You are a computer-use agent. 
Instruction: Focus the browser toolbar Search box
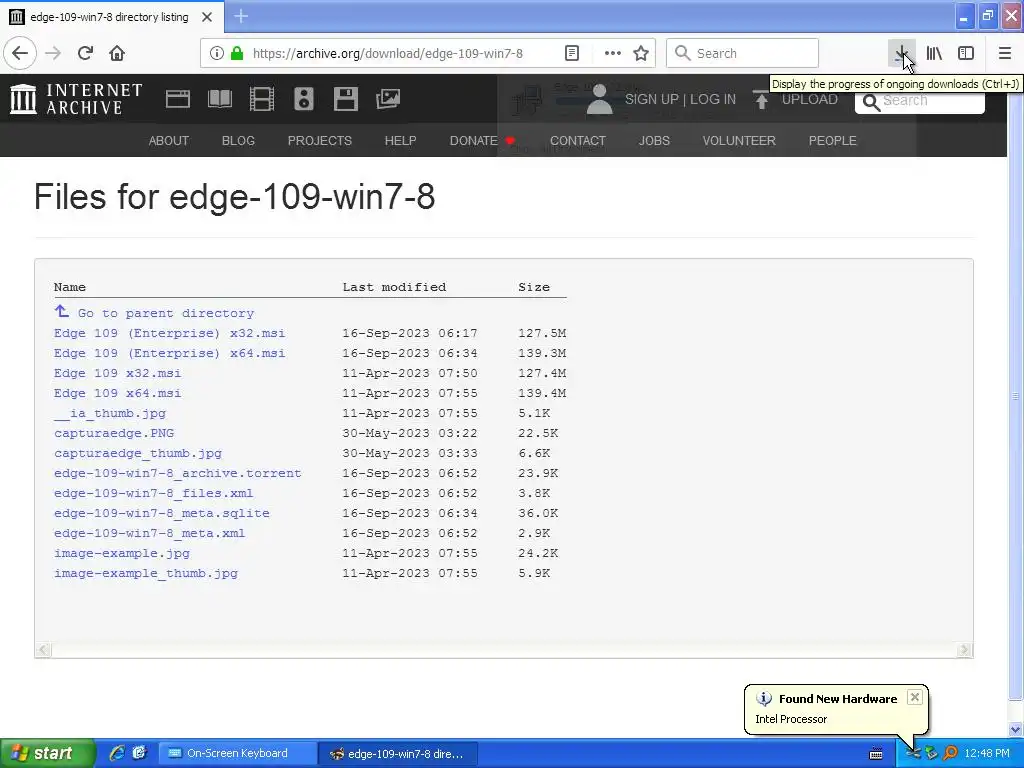pyautogui.click(x=743, y=53)
